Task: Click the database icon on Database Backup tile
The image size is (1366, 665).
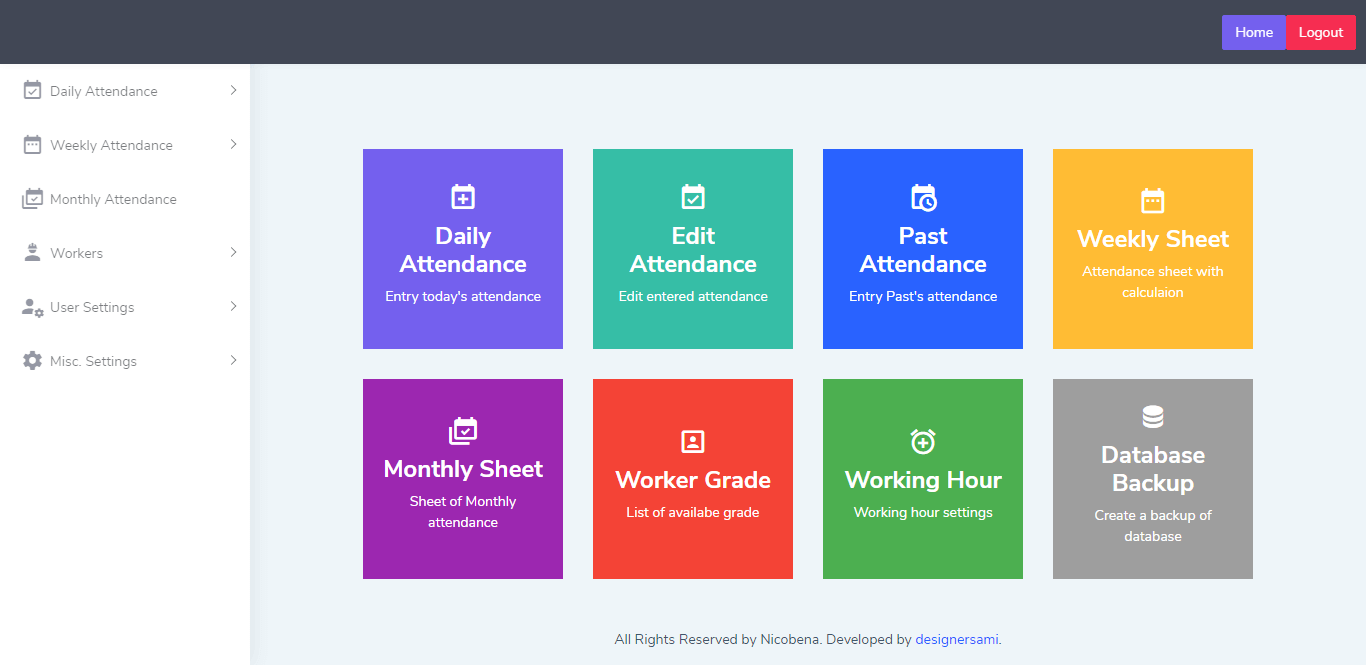Action: 1153,416
